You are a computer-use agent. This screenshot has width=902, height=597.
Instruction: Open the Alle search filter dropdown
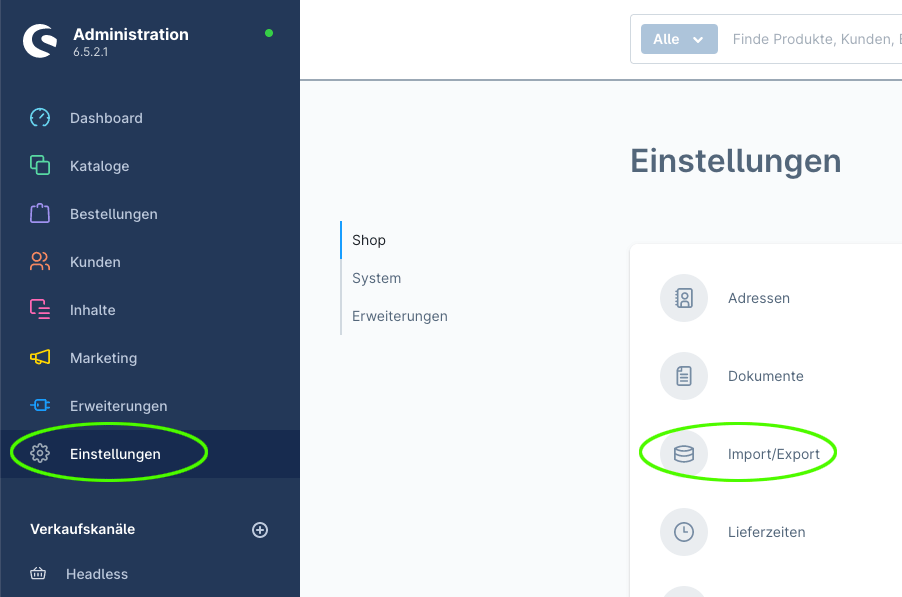[679, 39]
